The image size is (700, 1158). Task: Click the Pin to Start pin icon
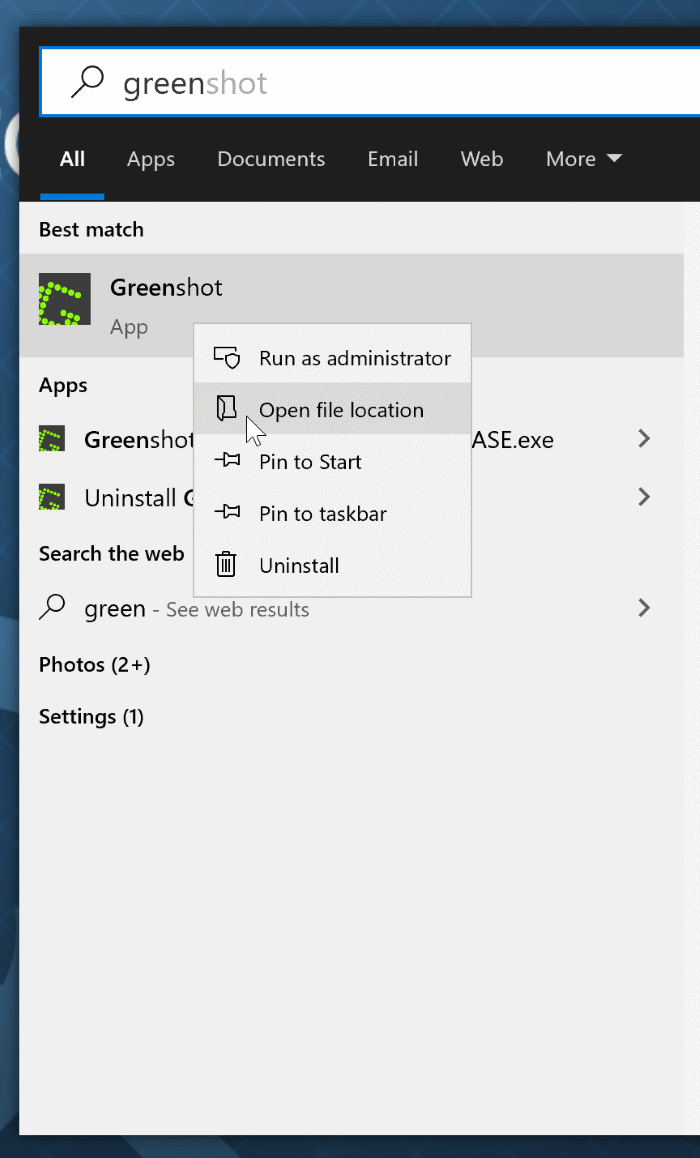pyautogui.click(x=227, y=460)
